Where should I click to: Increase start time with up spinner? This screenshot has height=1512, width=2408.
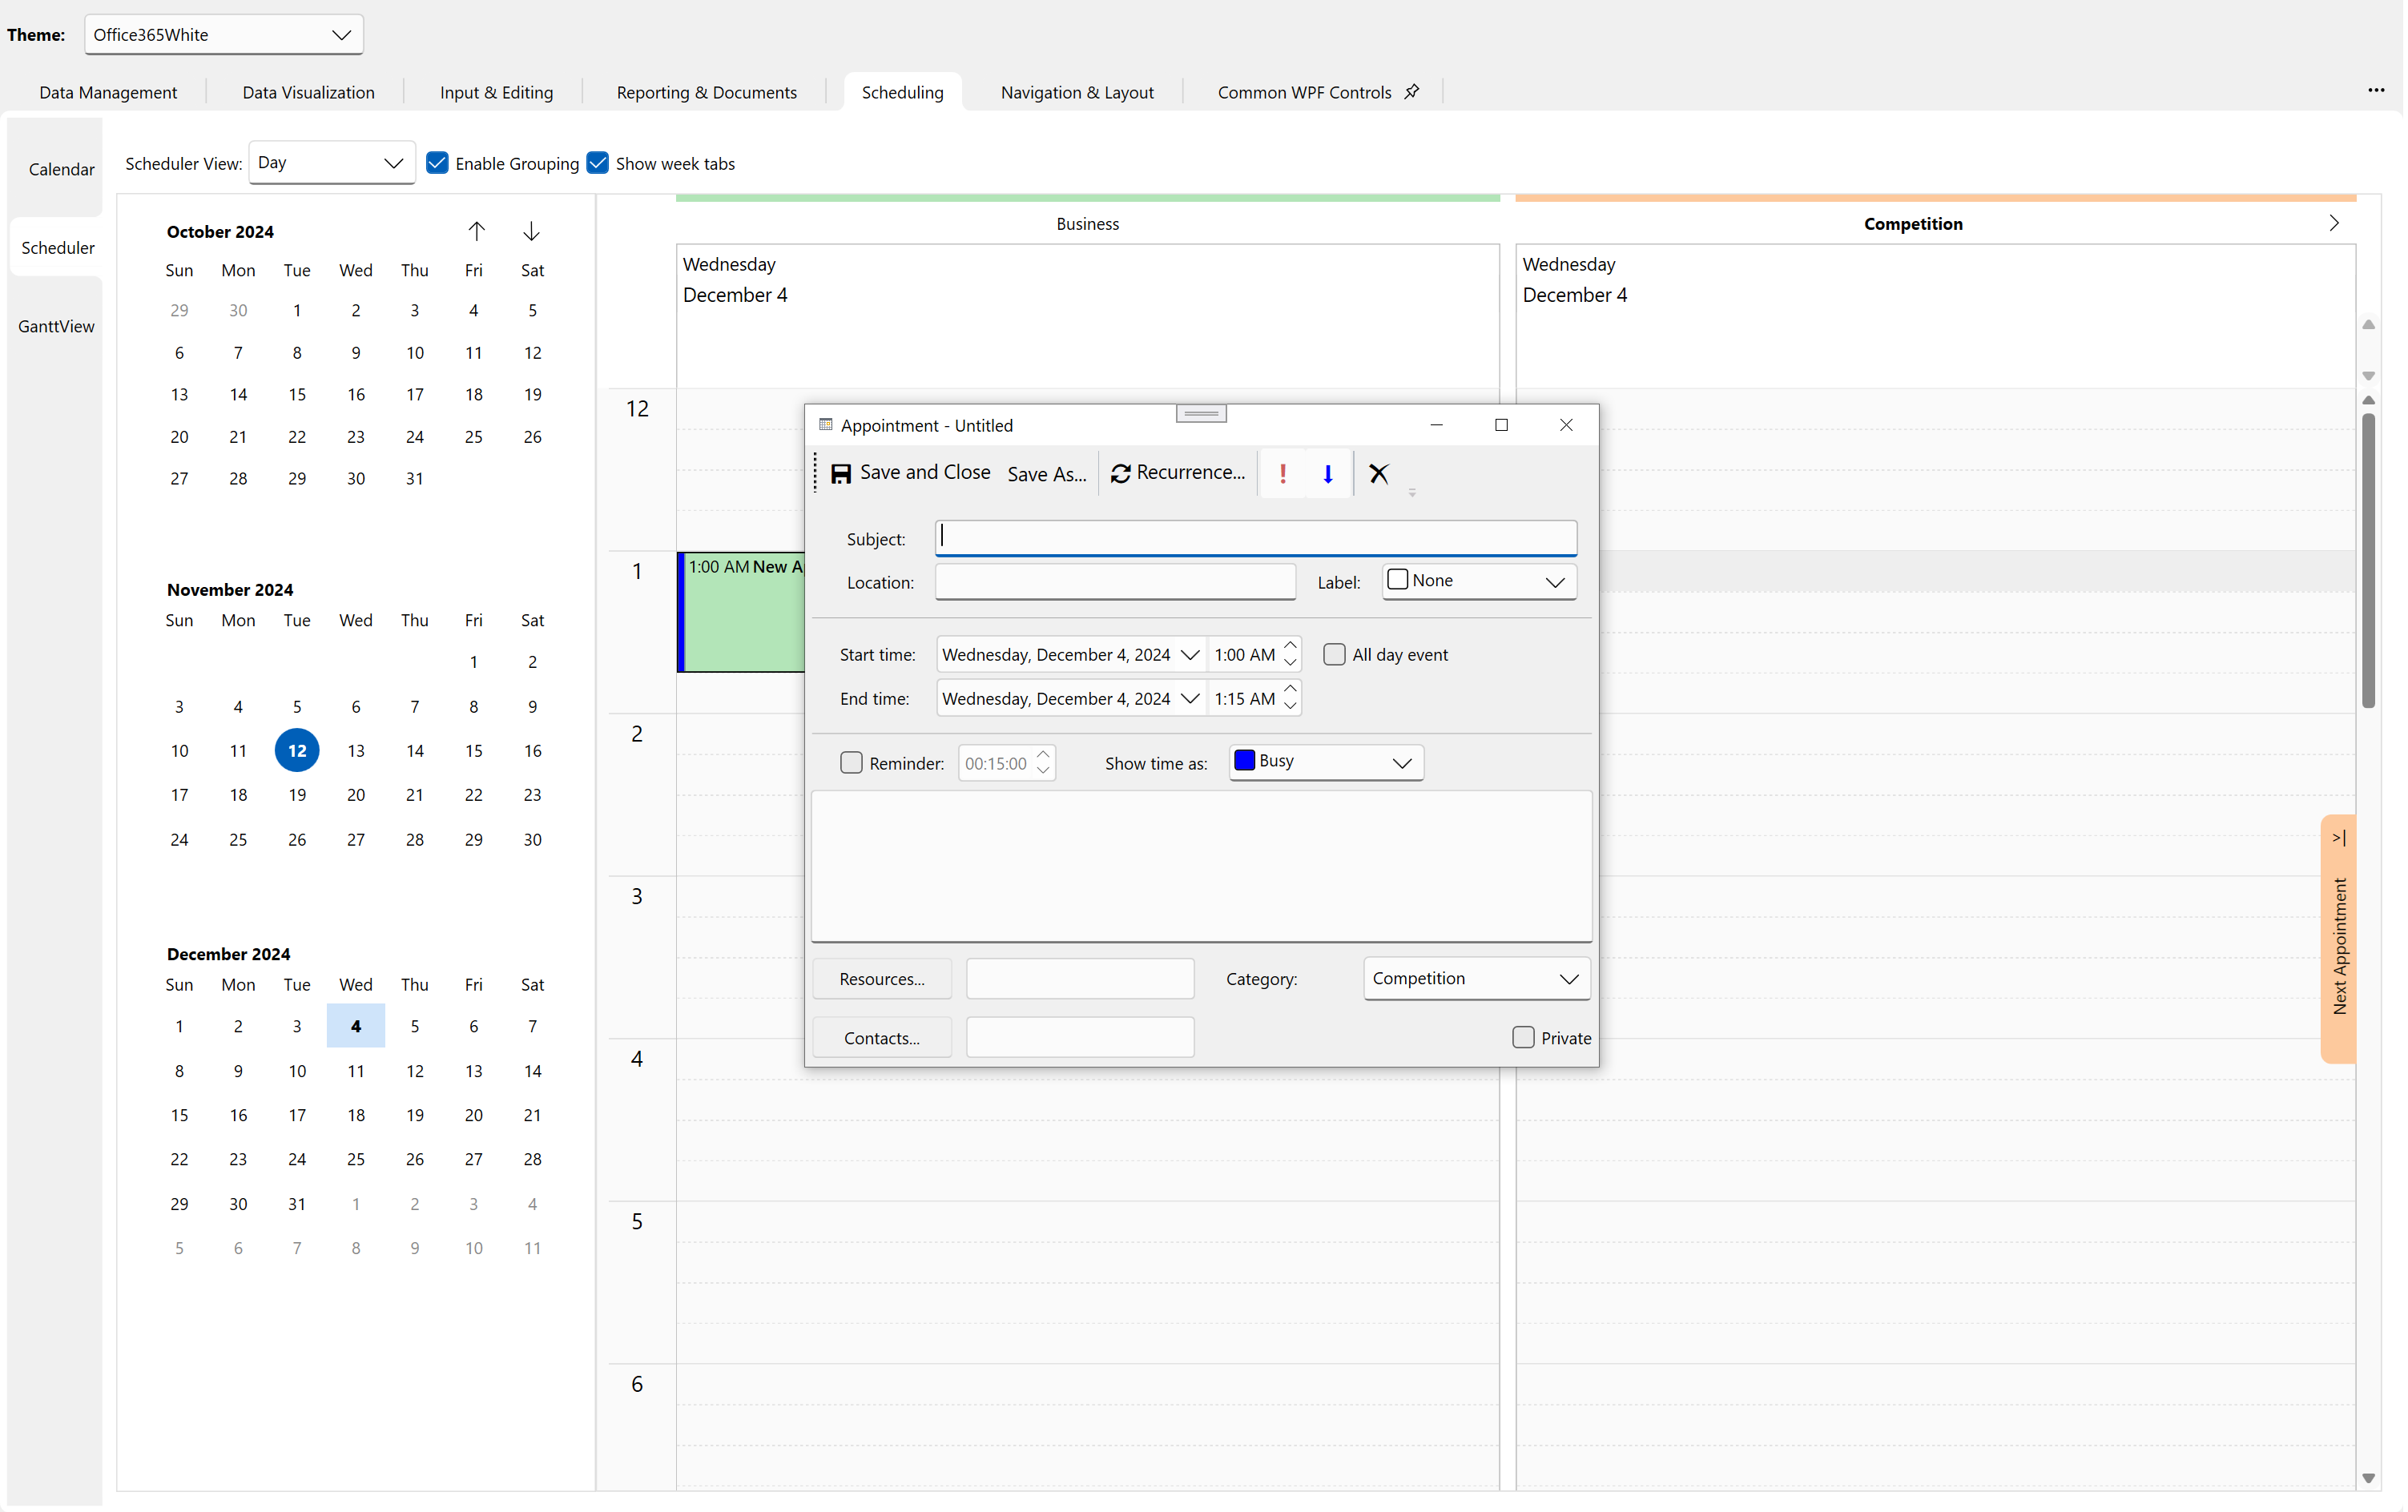pyautogui.click(x=1290, y=645)
